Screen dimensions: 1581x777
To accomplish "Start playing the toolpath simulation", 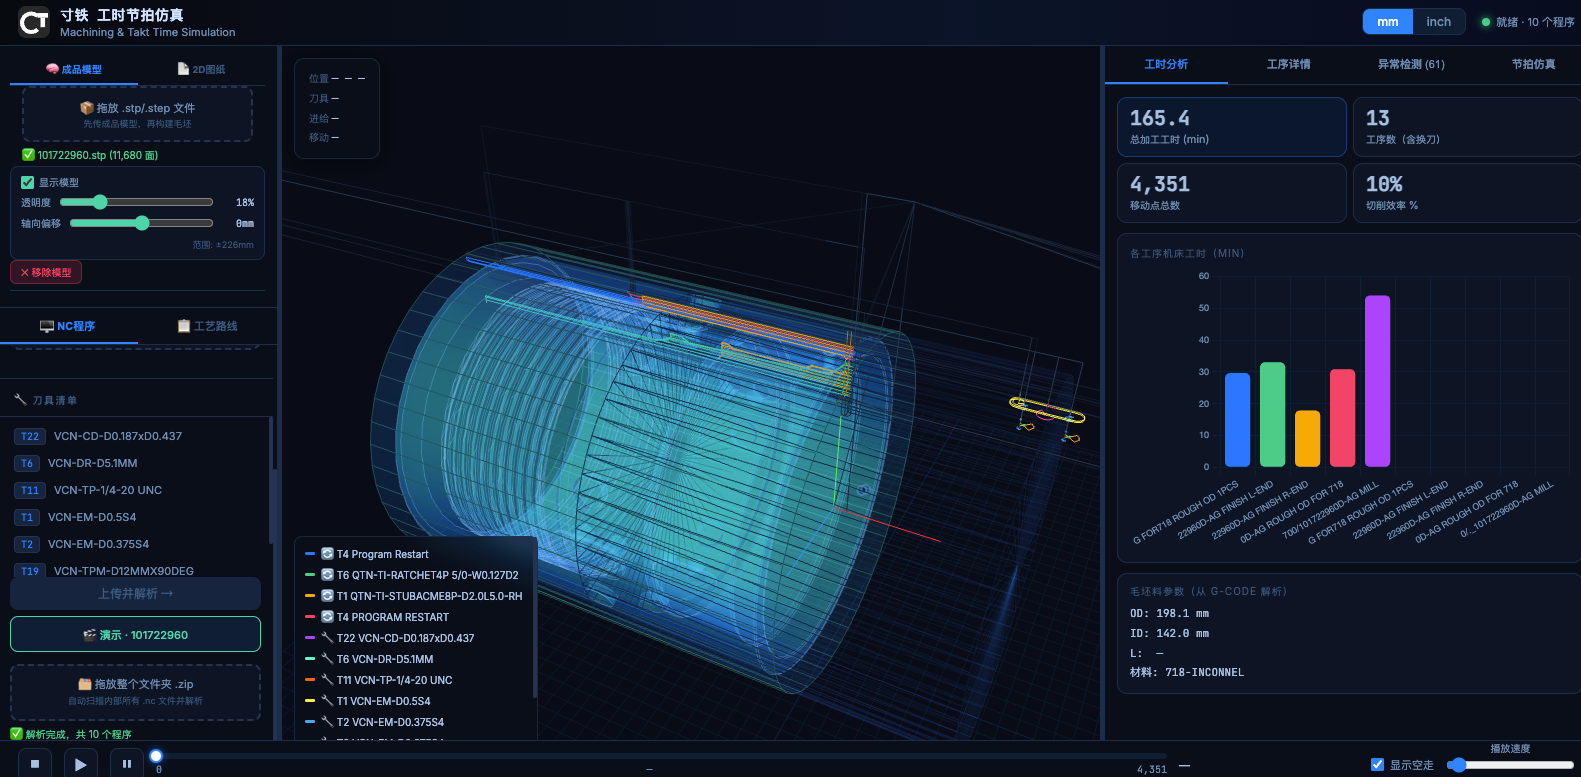I will 80,764.
